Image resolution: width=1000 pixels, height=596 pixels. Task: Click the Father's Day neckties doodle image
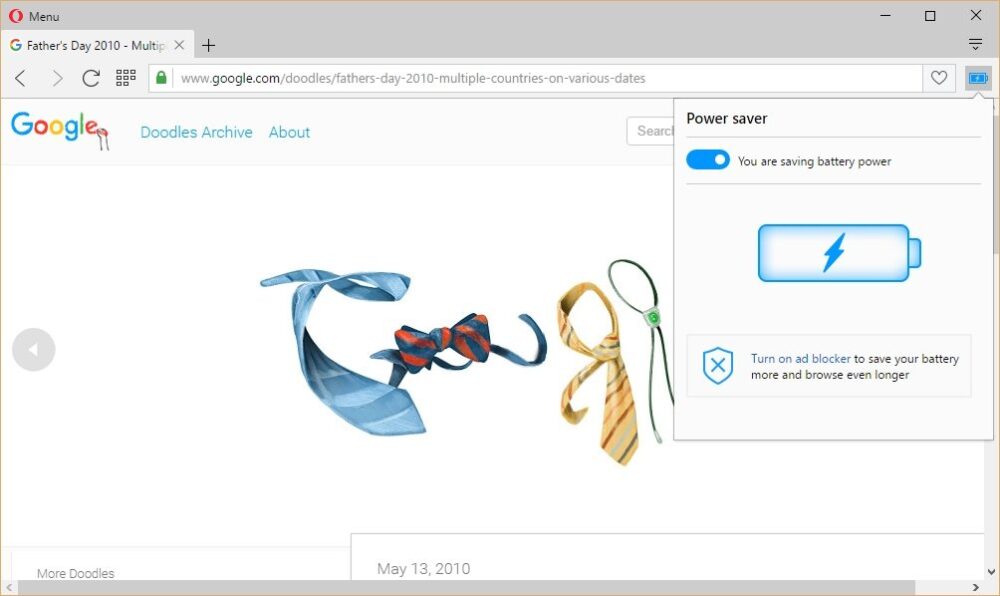coord(467,363)
